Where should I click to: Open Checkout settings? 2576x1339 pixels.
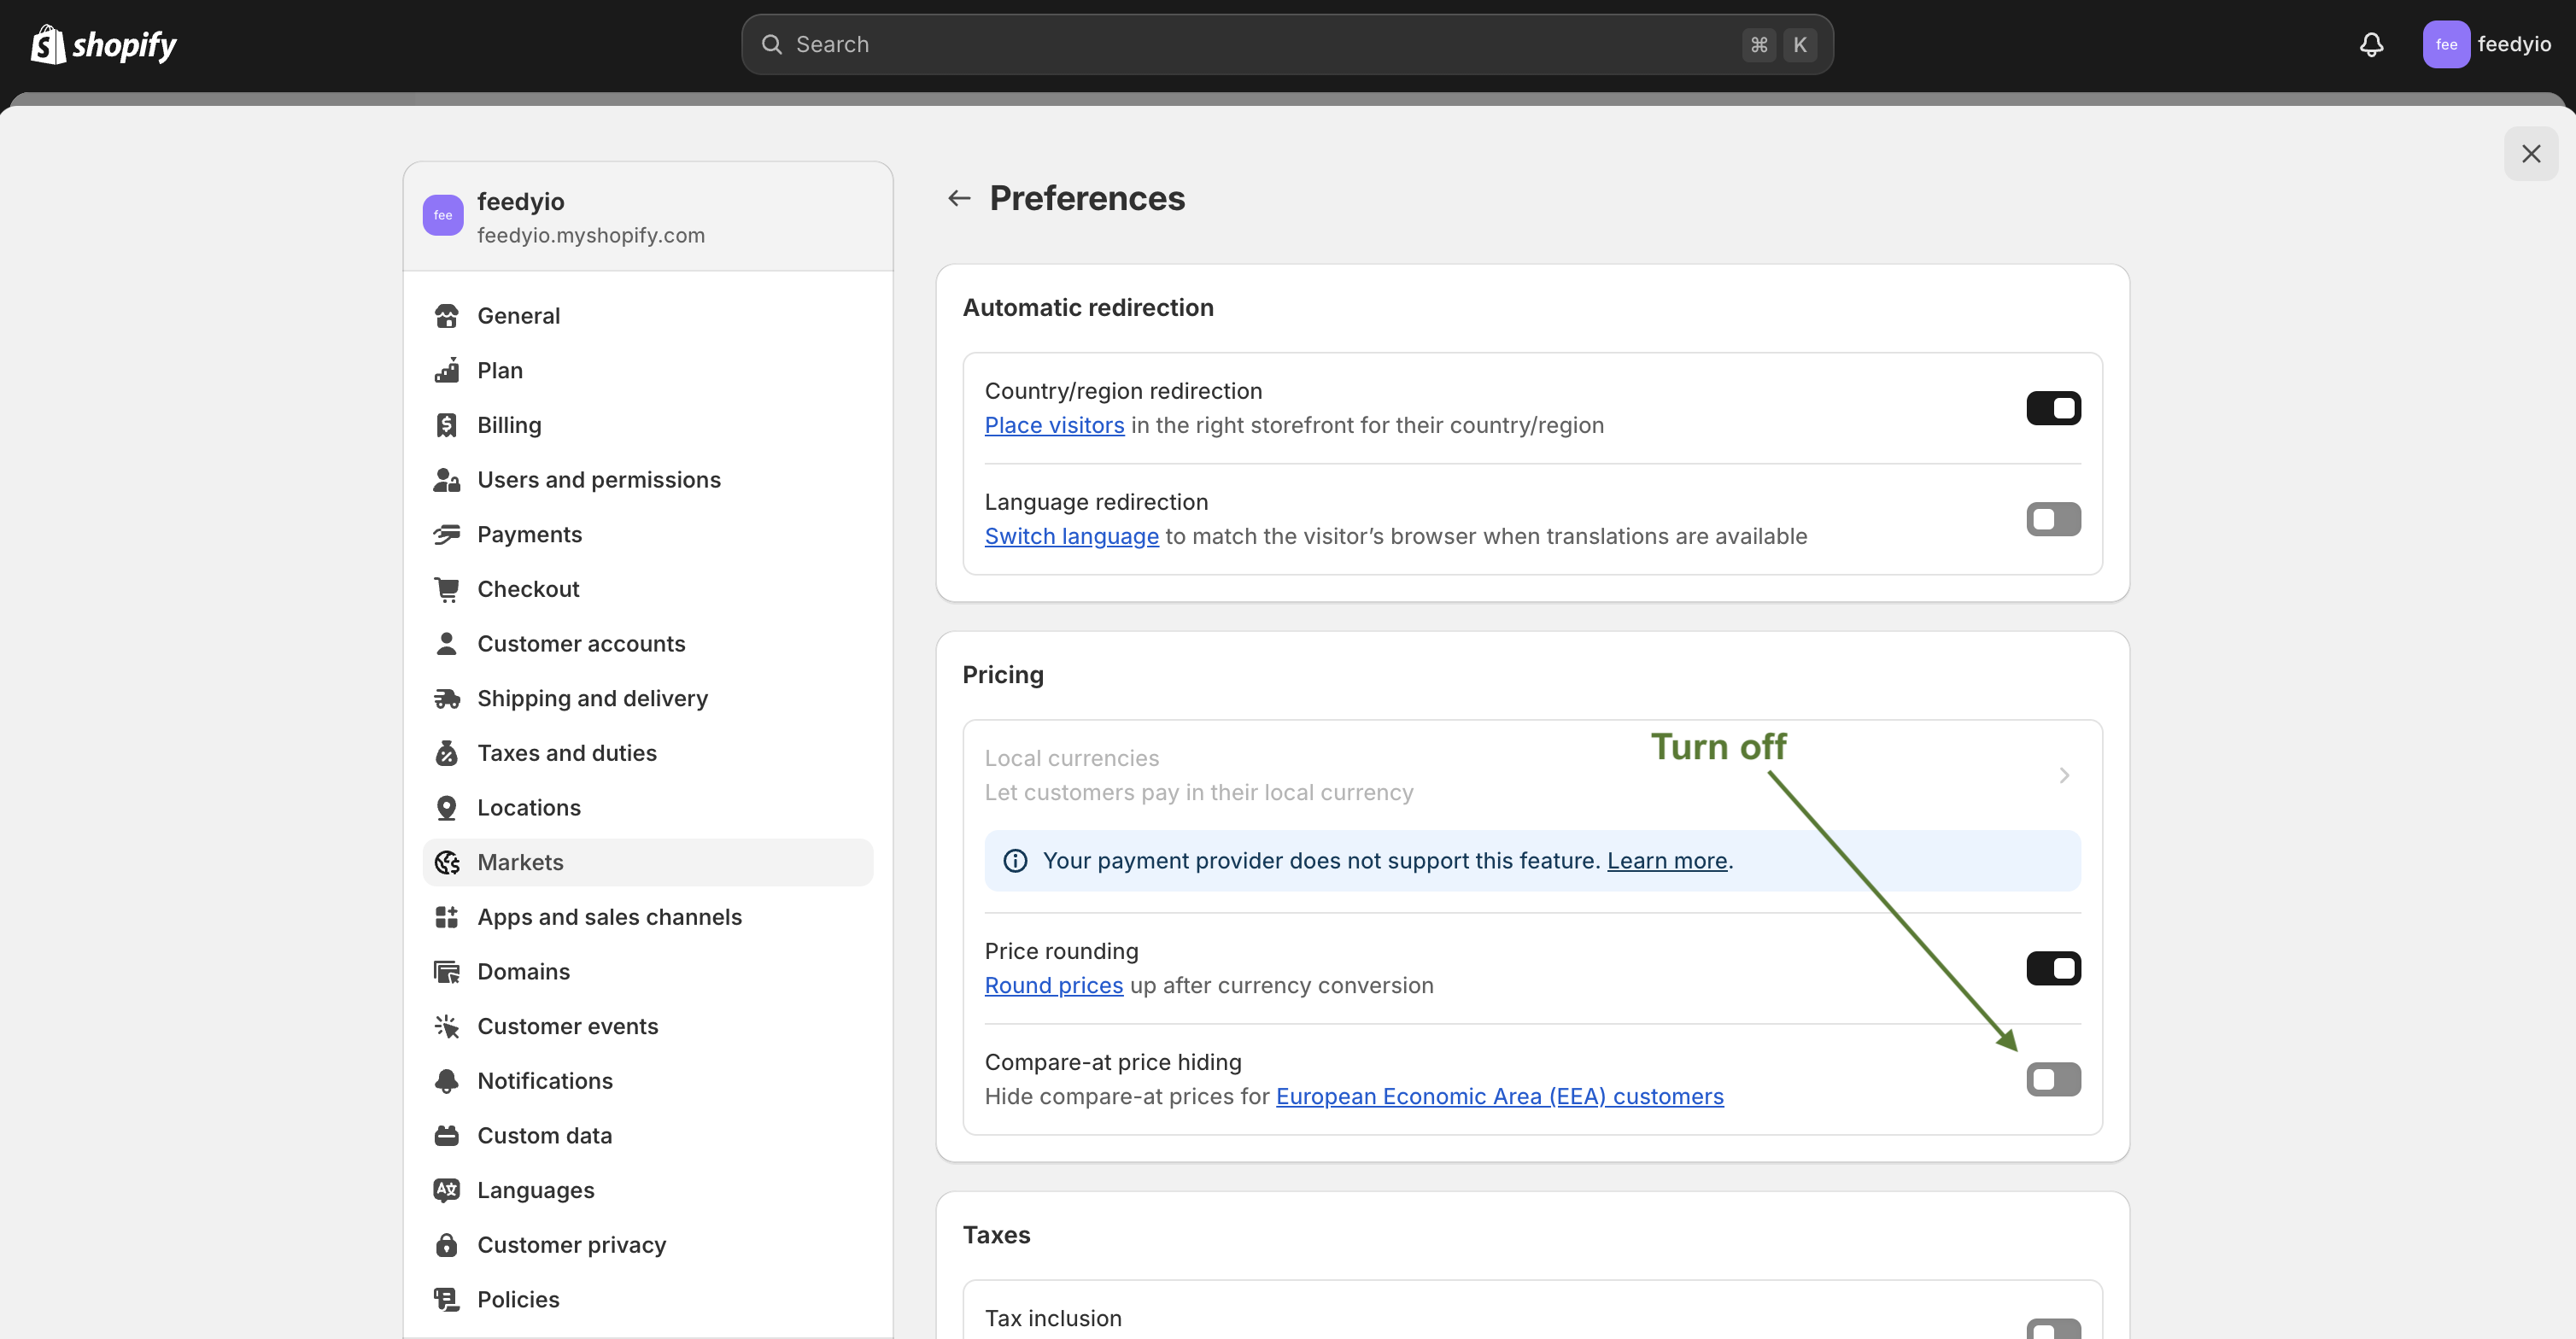coord(648,589)
